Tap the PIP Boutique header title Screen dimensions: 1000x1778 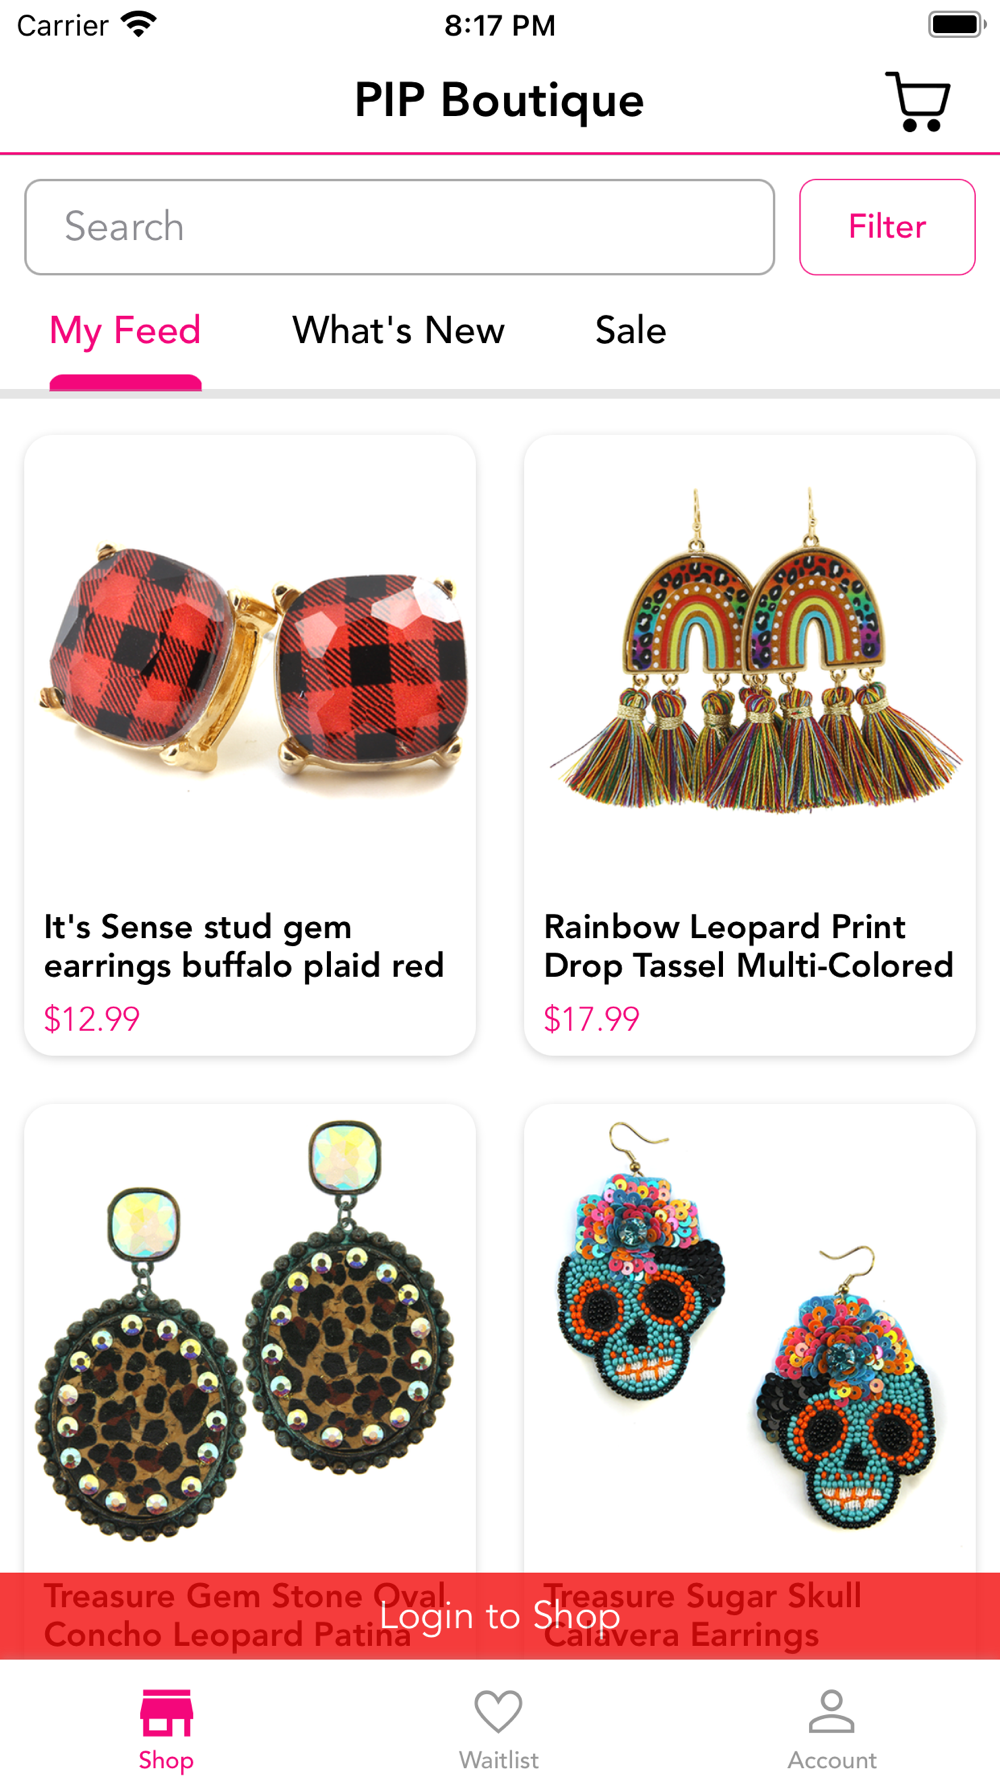(499, 101)
